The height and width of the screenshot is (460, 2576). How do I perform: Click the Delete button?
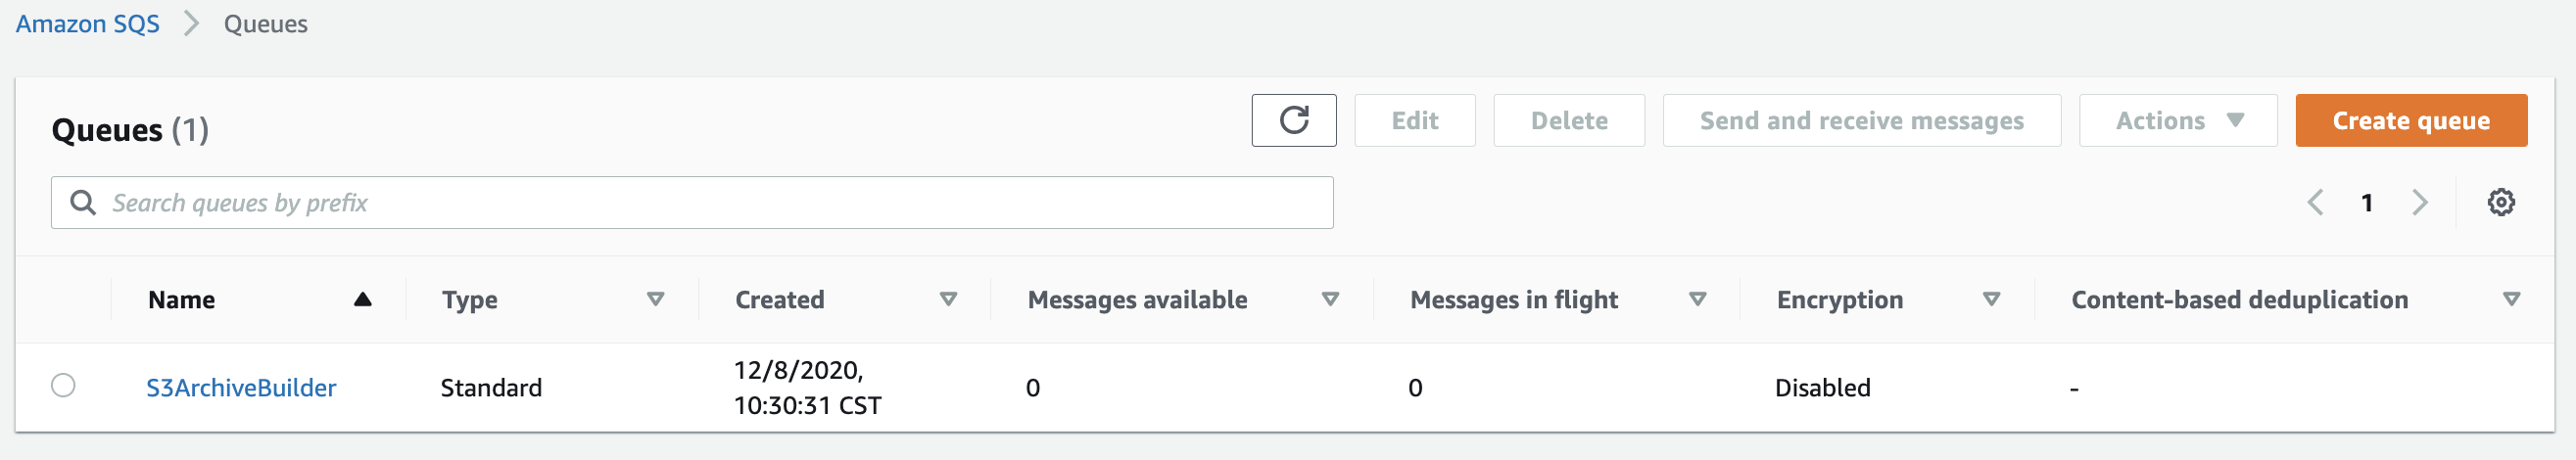tap(1568, 120)
